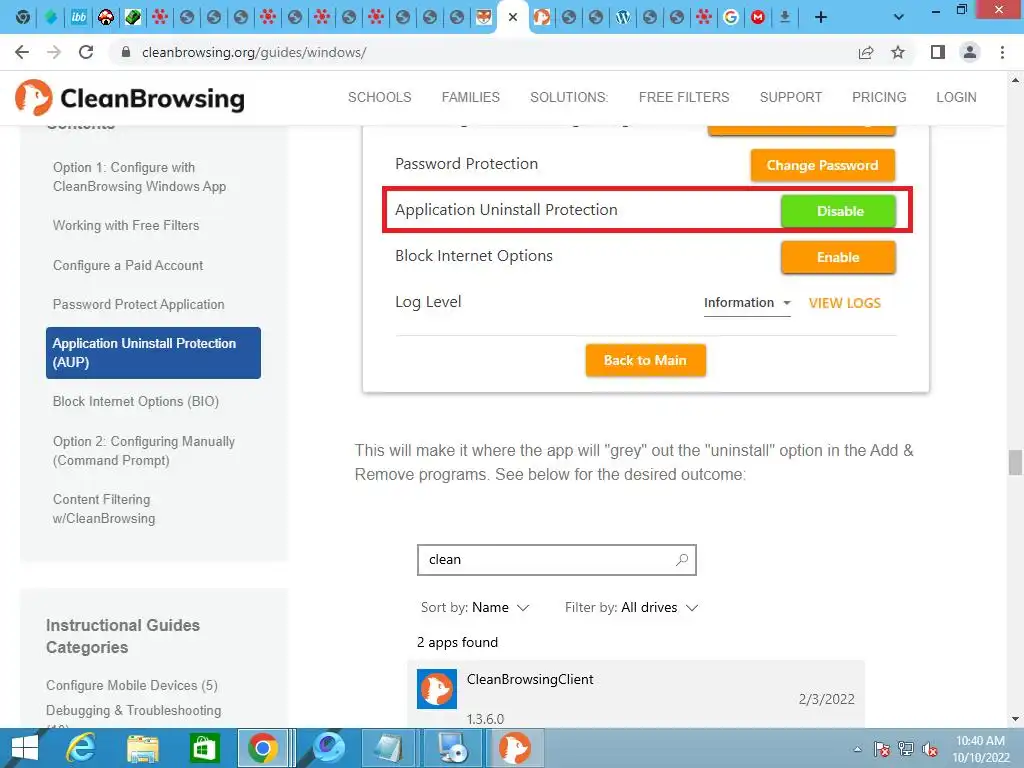Open a new browser tab
This screenshot has height=768, width=1024.
[821, 18]
